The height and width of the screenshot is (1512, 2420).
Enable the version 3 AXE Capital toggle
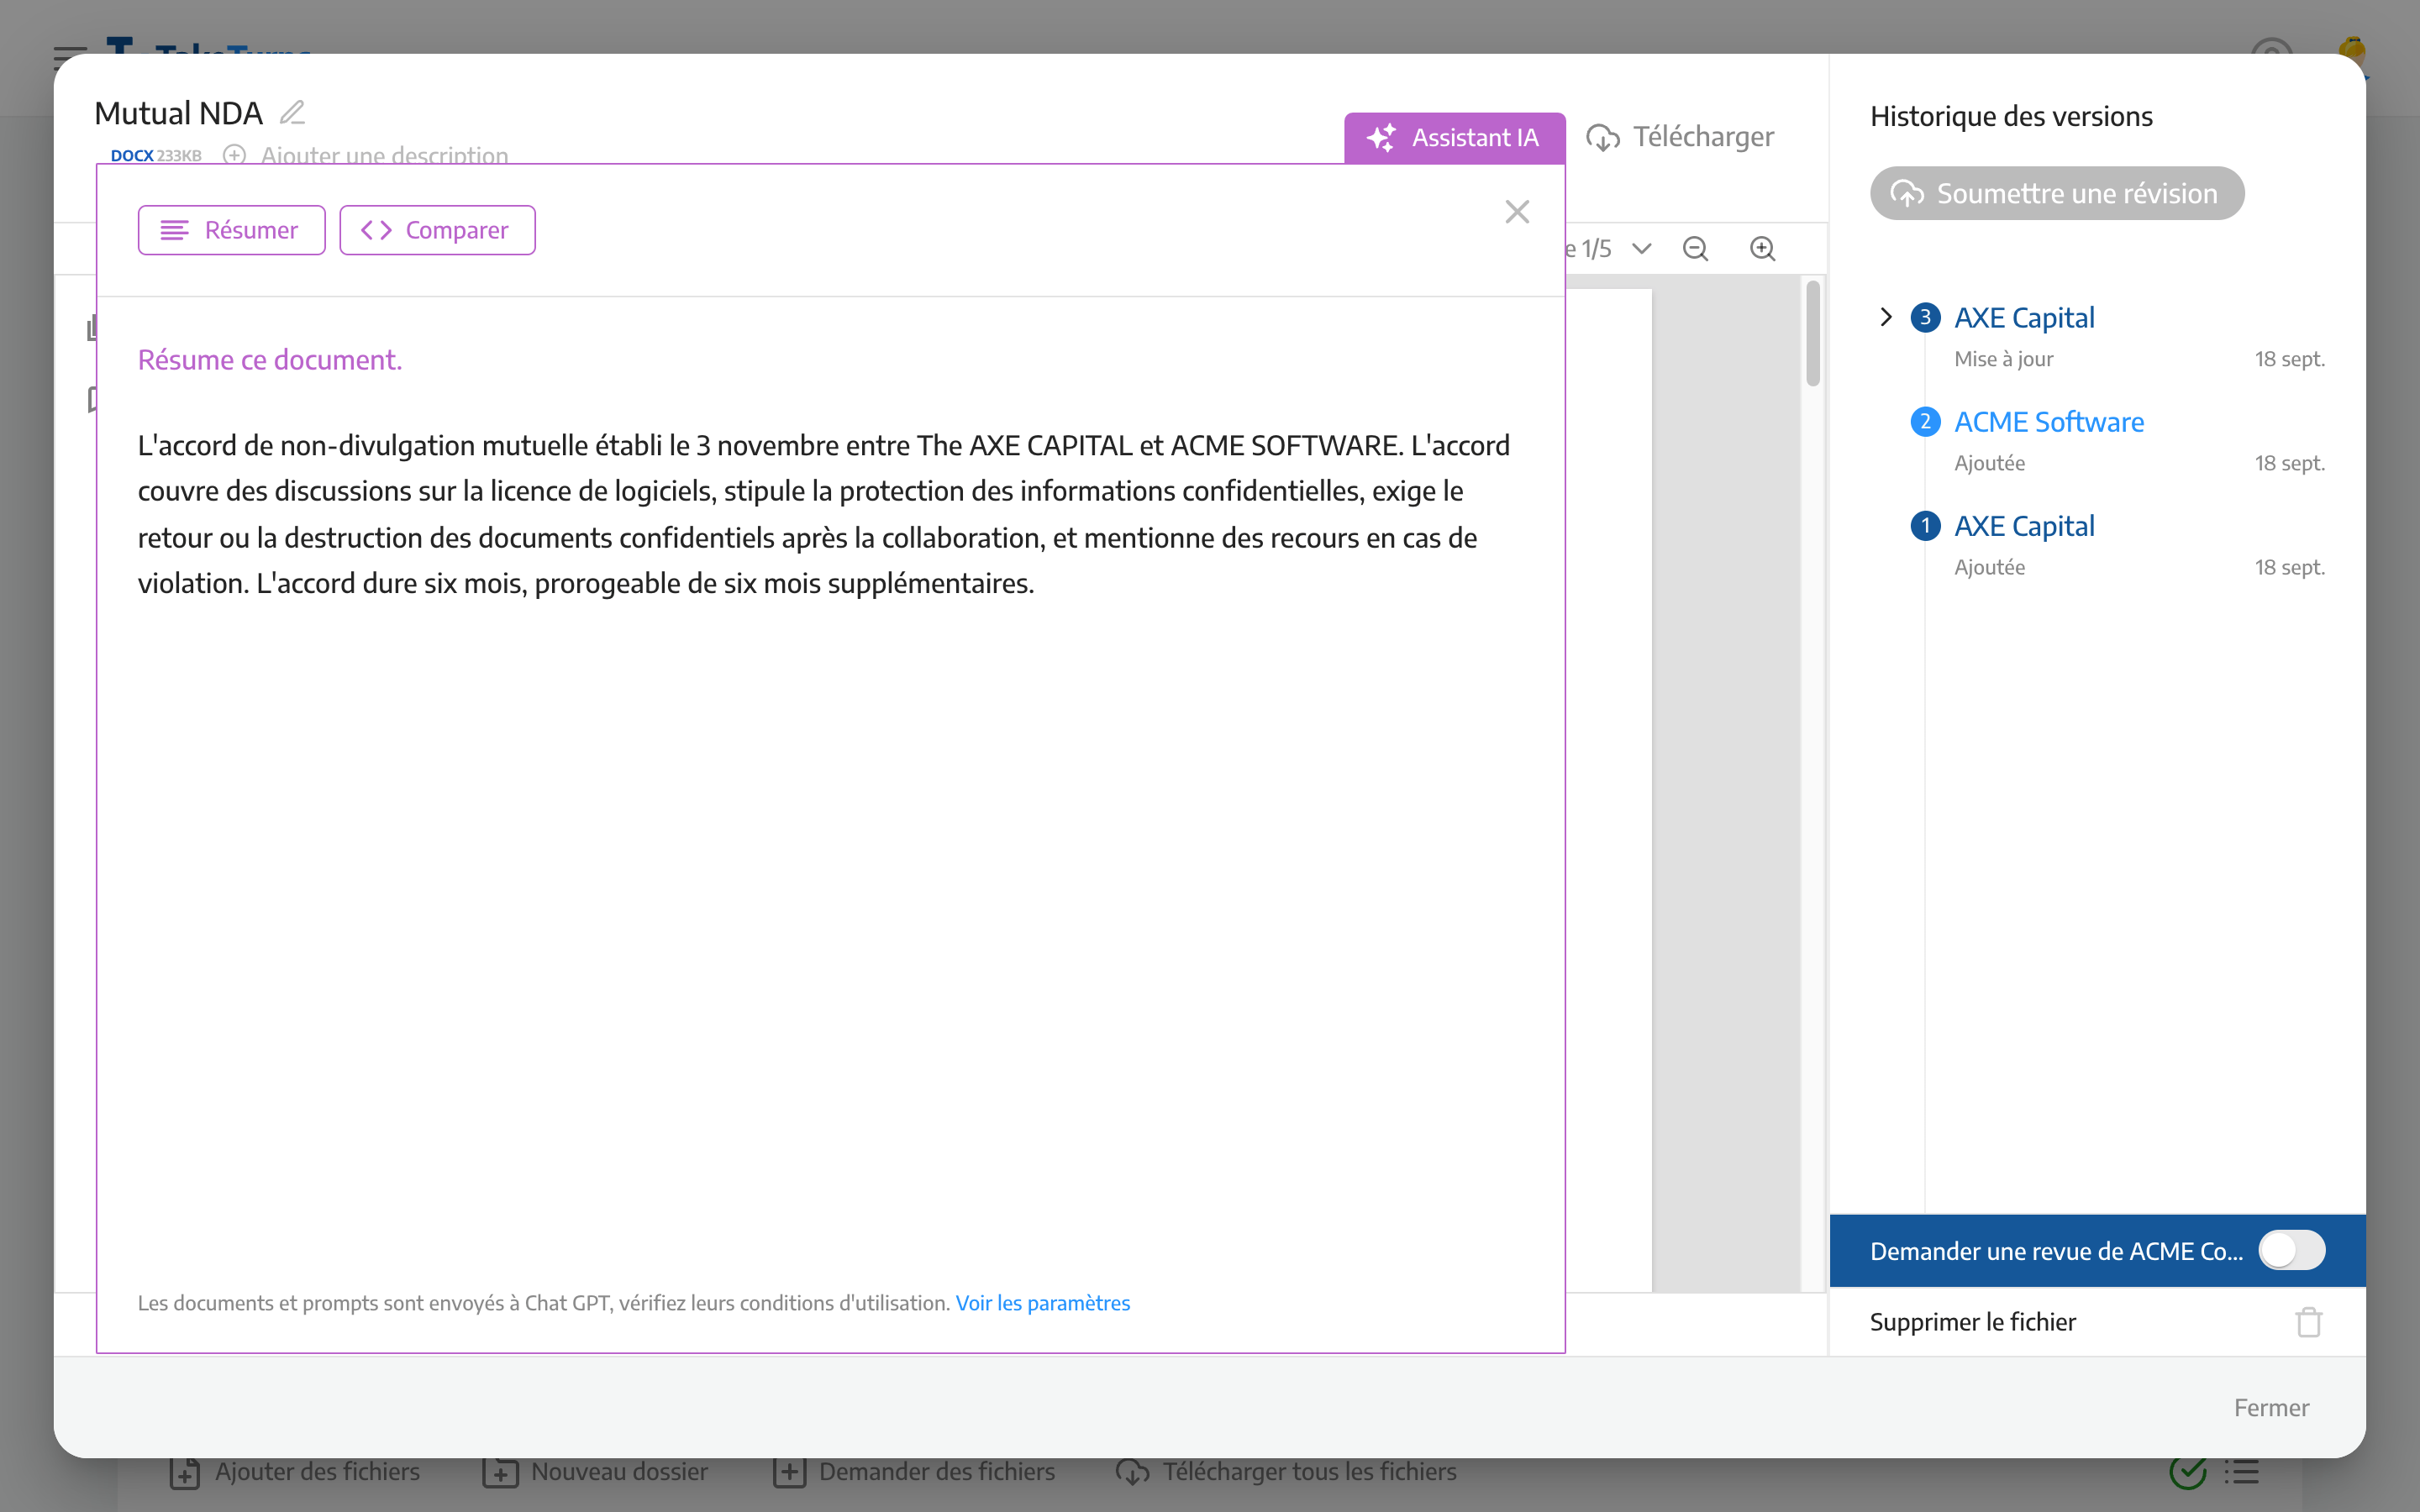pos(1887,315)
